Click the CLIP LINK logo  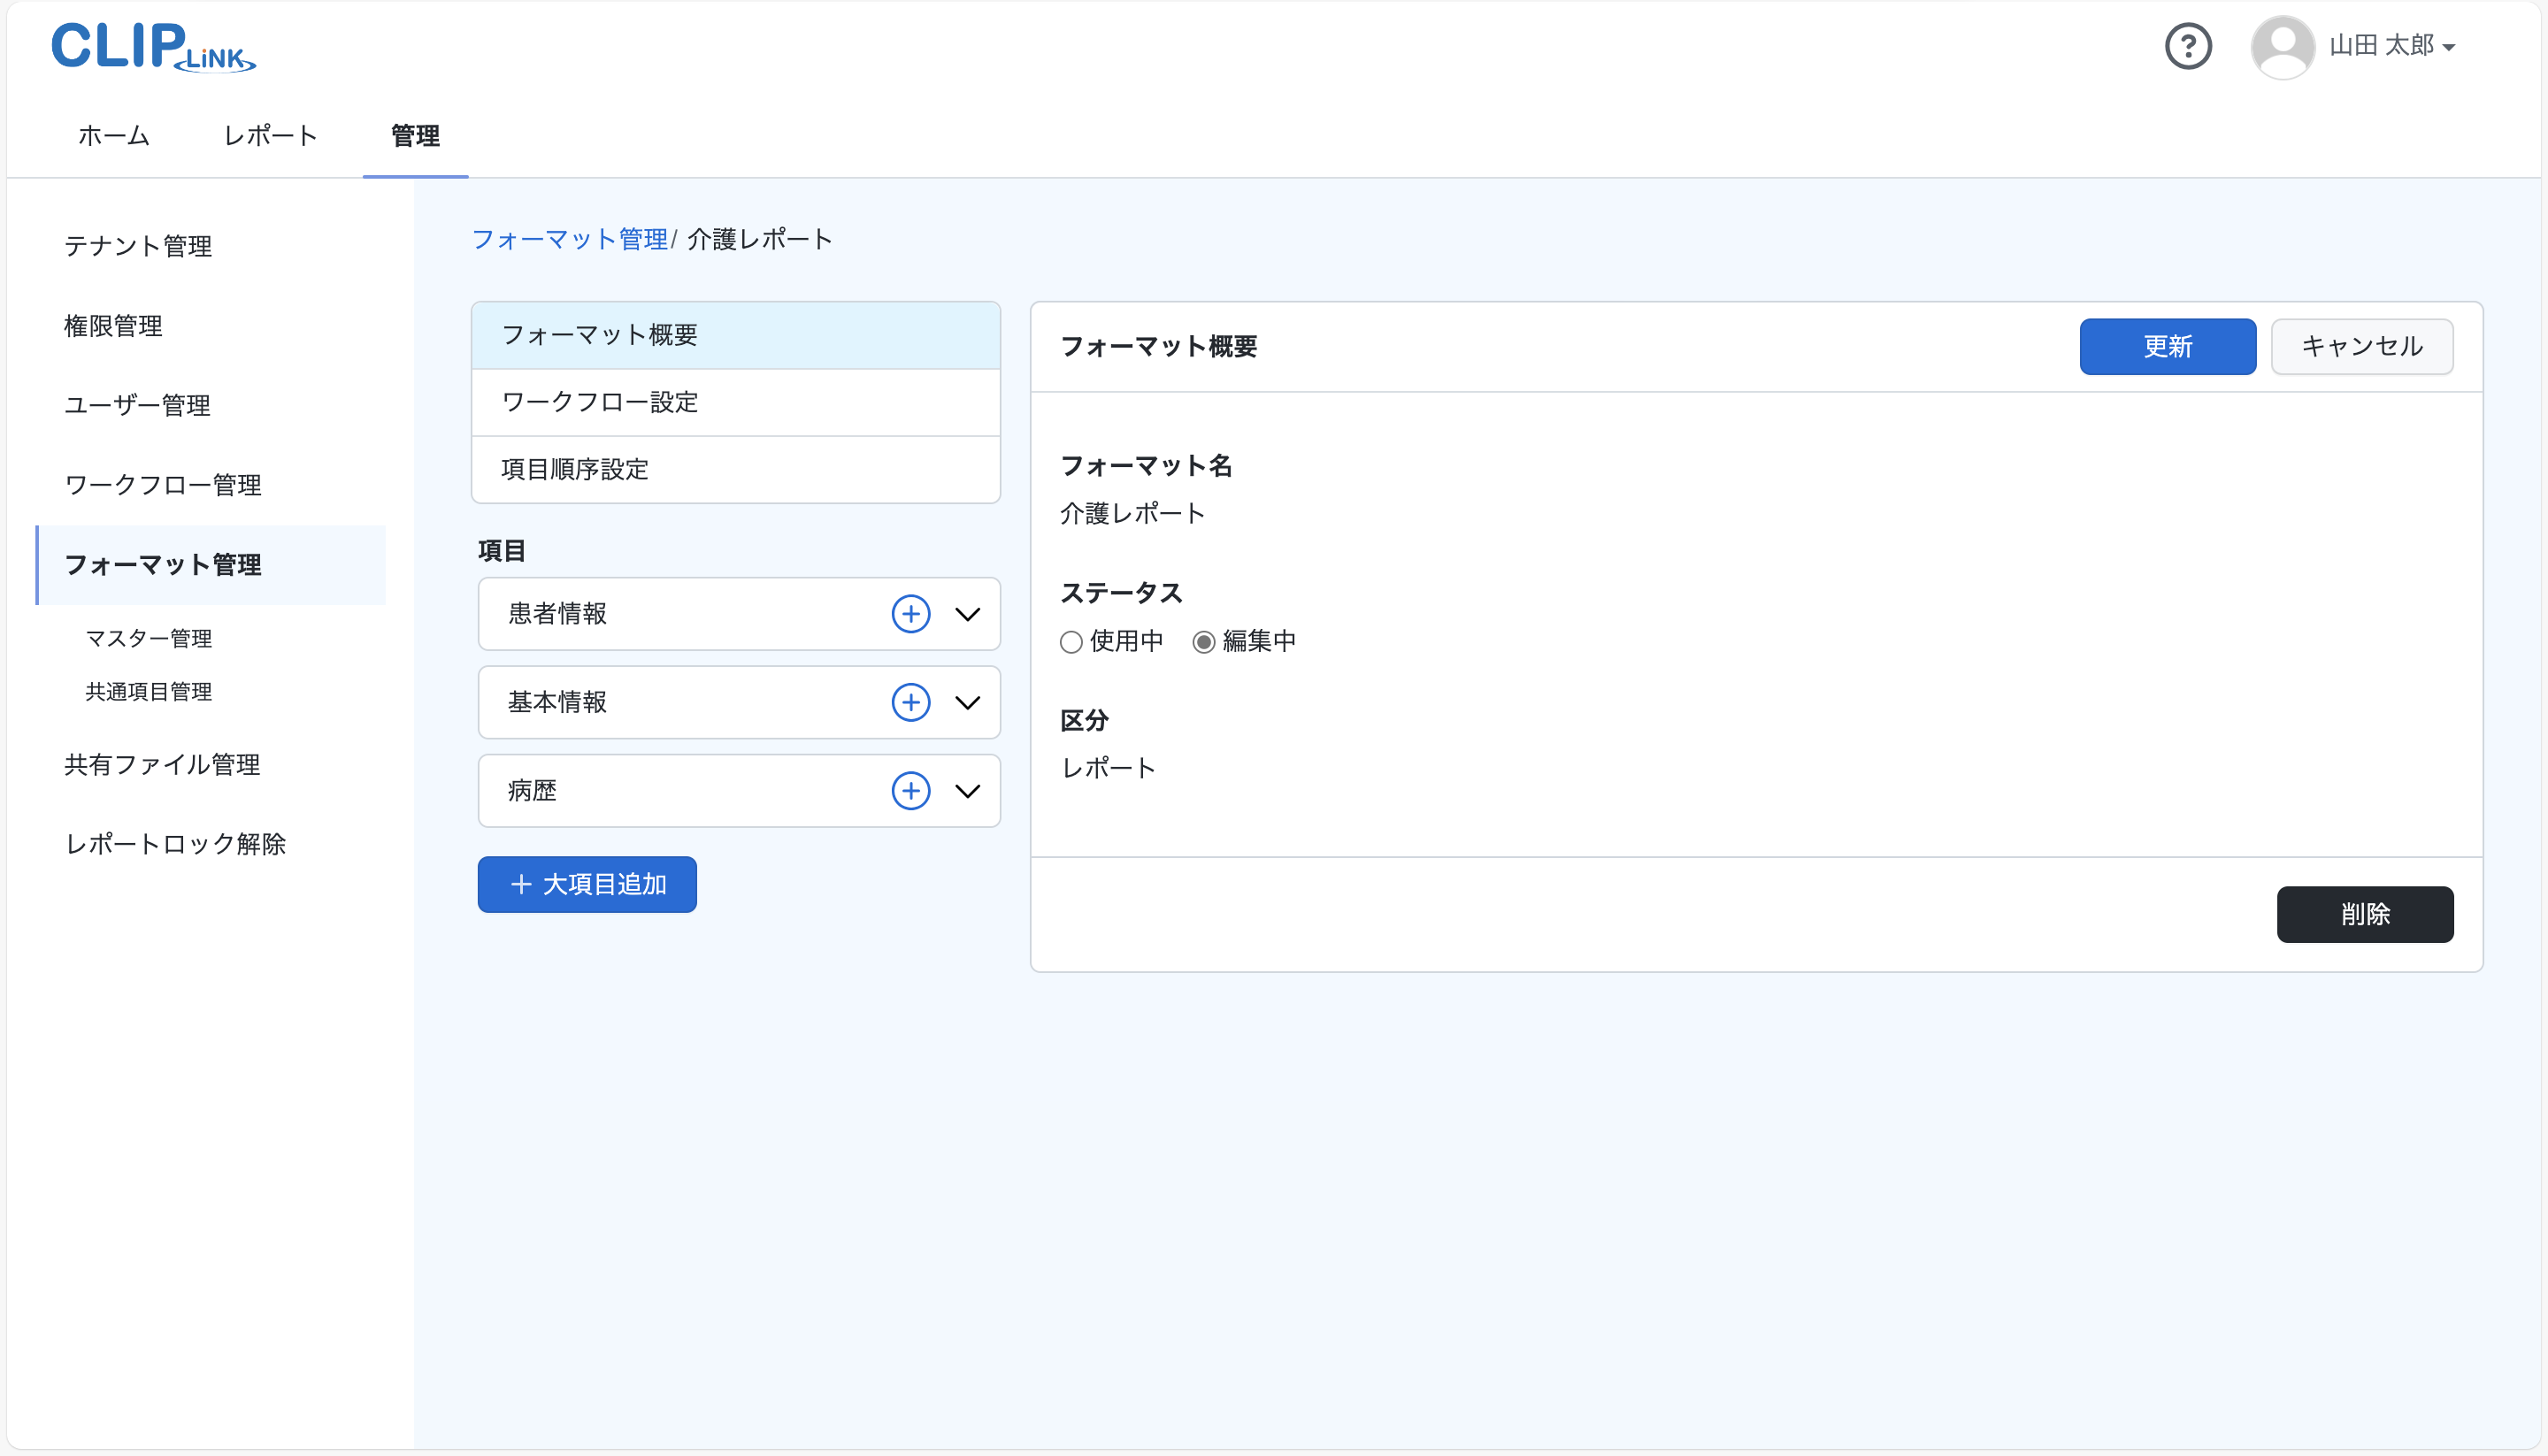153,47
